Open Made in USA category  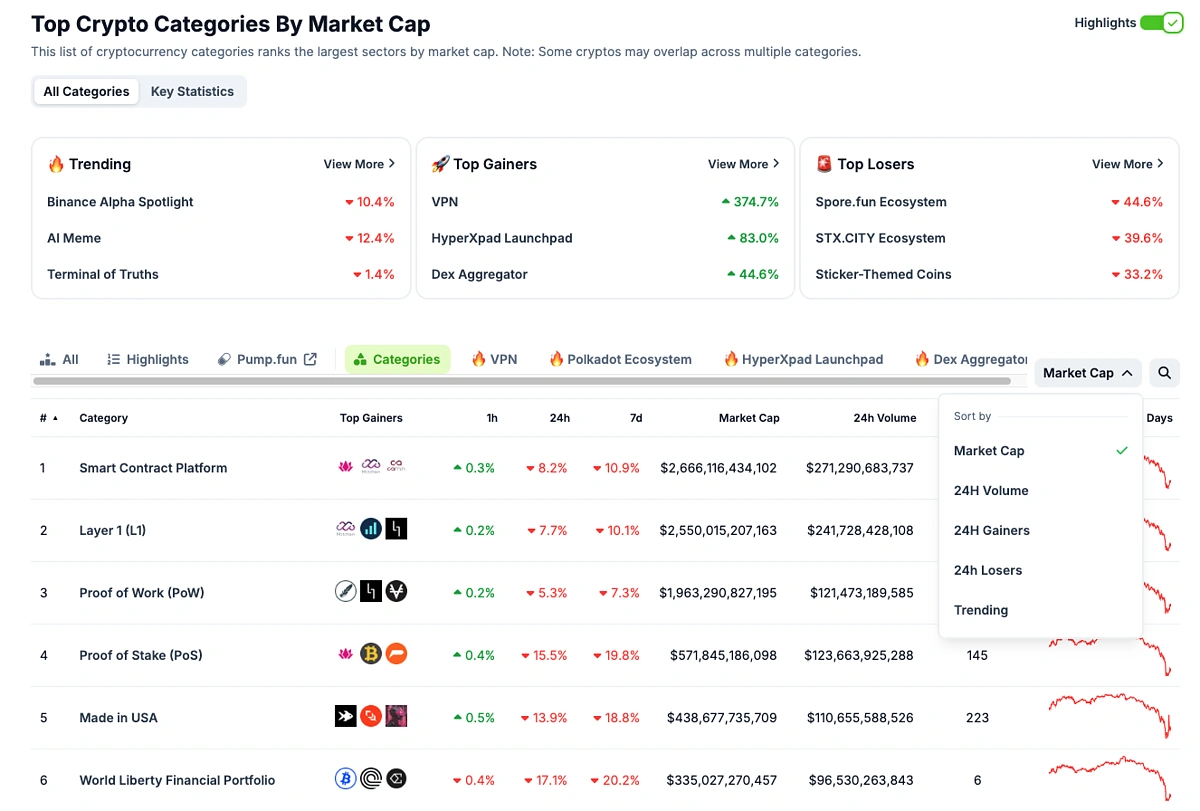(118, 718)
